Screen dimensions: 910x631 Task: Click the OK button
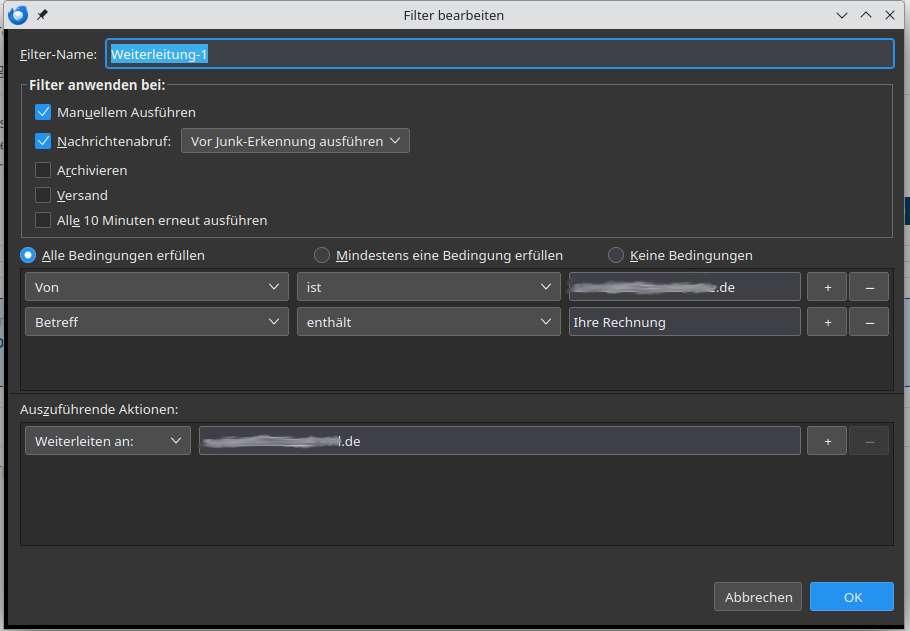point(852,597)
